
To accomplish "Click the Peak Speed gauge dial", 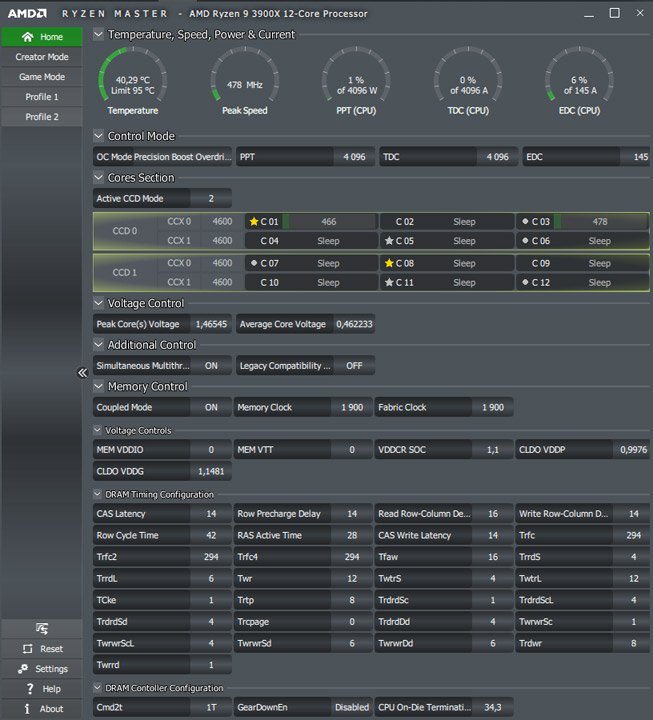I will [245, 75].
